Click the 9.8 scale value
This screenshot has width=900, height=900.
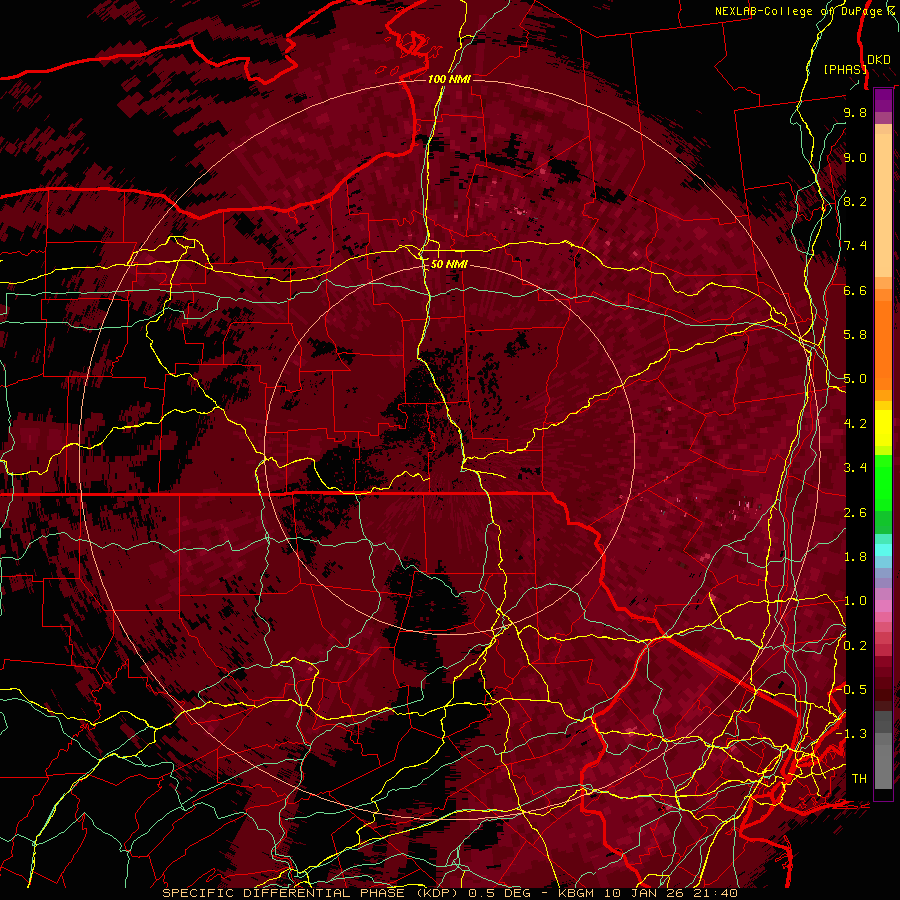coord(855,112)
